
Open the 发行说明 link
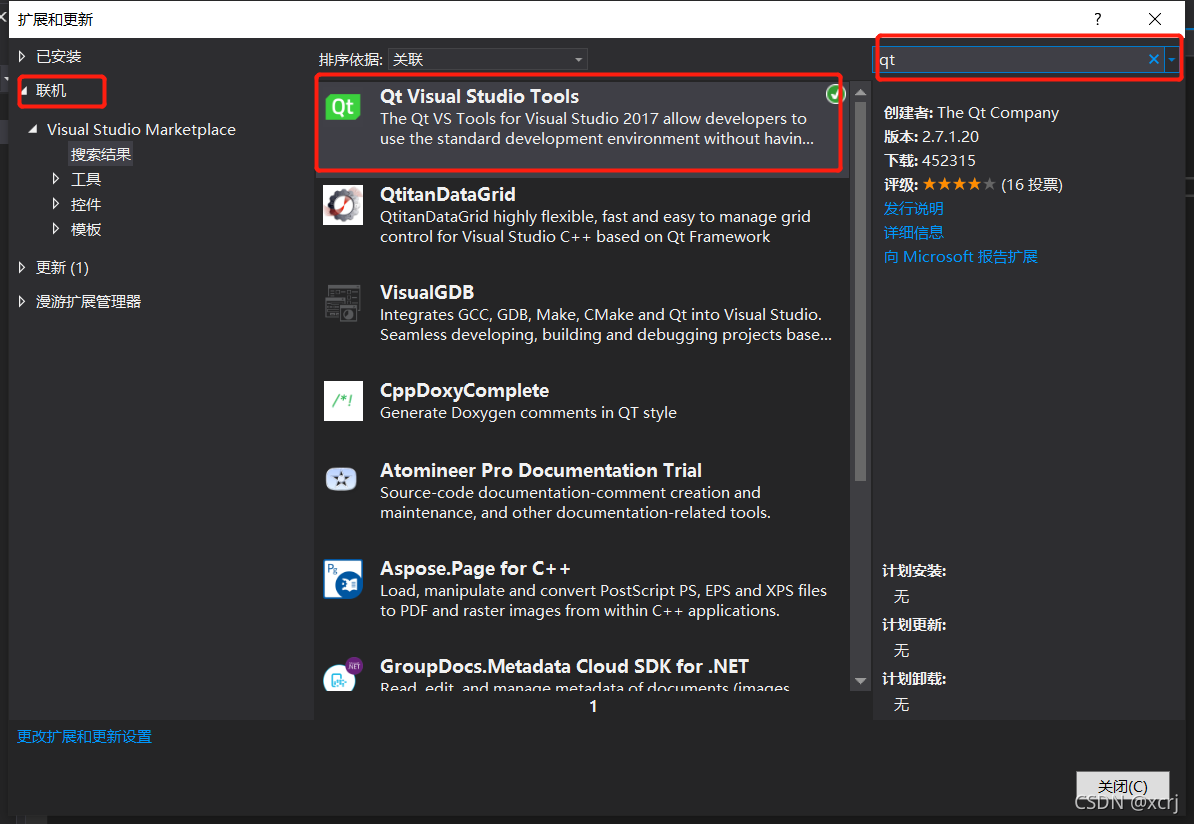coord(913,209)
